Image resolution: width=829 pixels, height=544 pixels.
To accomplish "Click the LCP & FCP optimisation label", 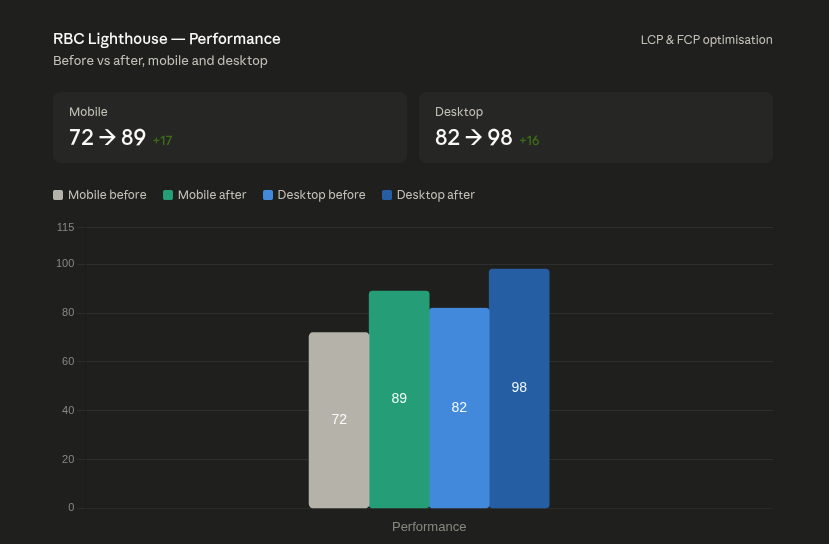I will click(706, 40).
